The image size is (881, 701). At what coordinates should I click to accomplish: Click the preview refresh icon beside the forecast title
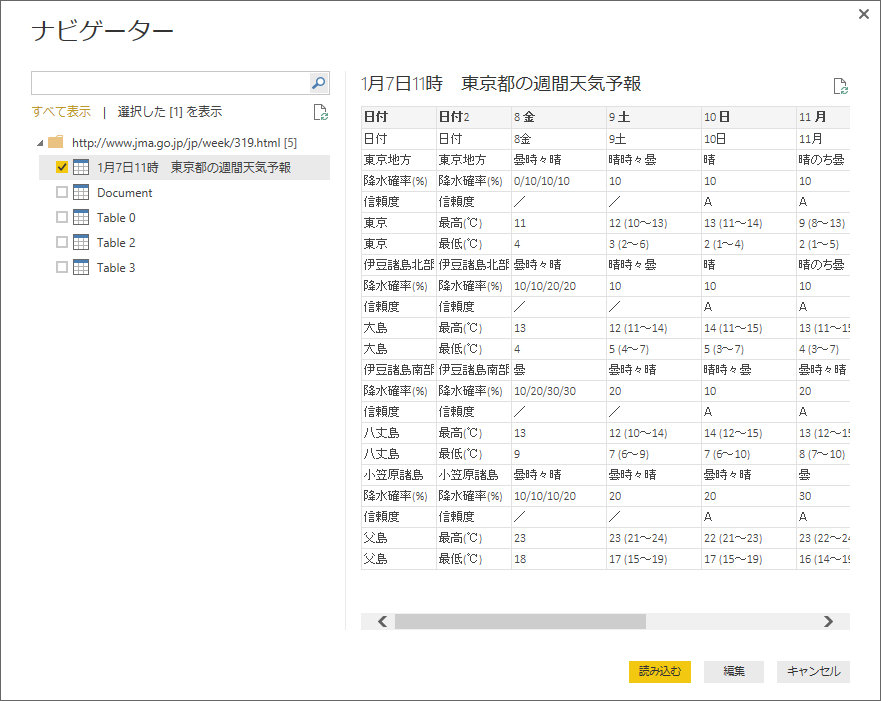tap(841, 86)
